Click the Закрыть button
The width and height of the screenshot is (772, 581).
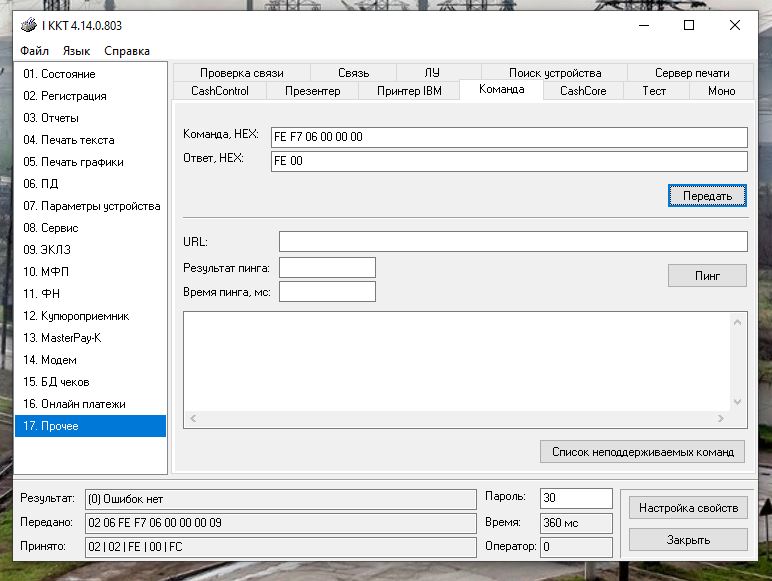click(x=688, y=540)
